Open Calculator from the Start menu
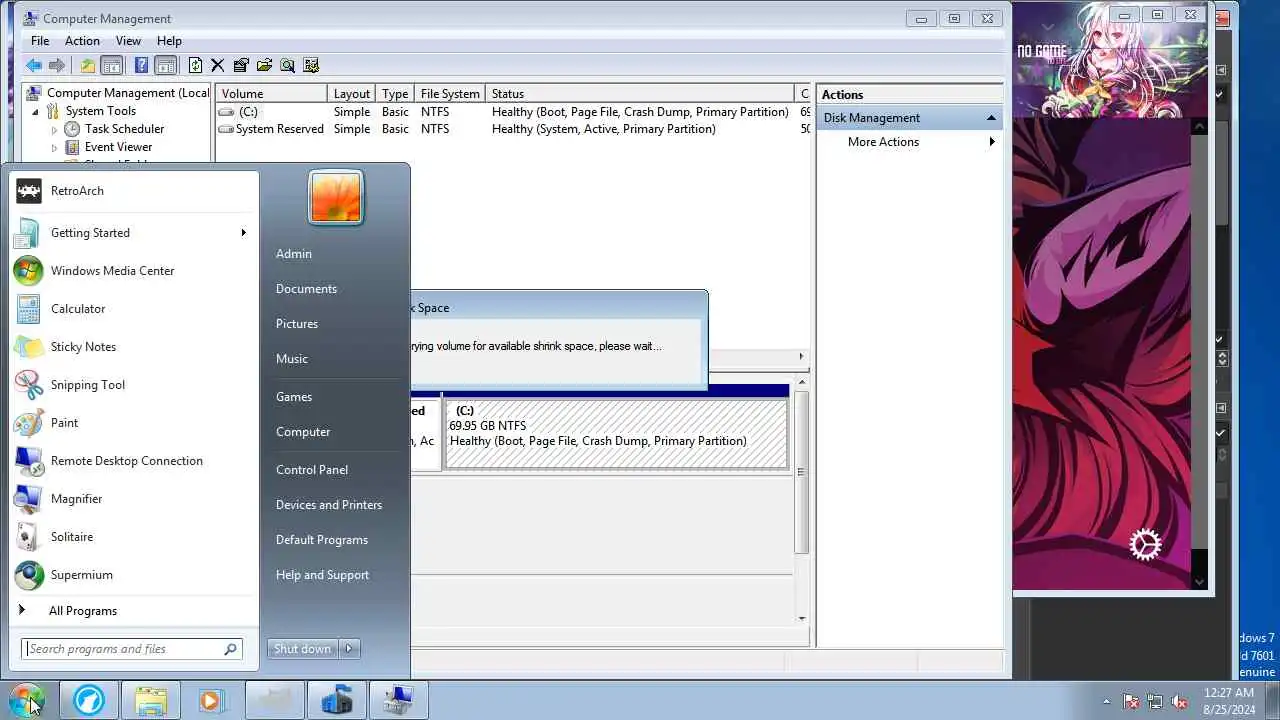 pos(134,309)
